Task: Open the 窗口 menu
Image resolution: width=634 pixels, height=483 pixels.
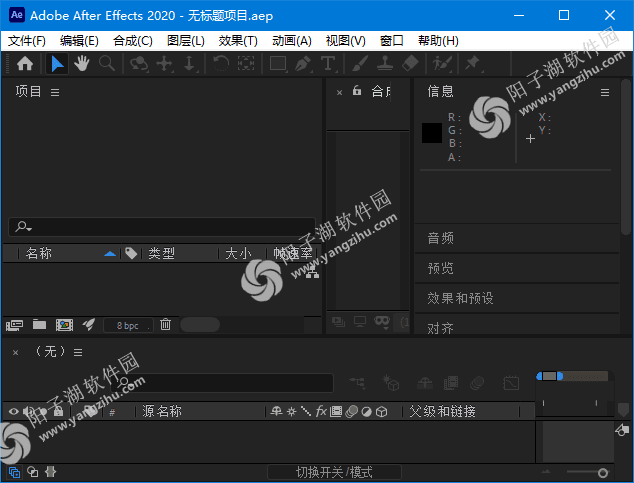Action: 391,41
